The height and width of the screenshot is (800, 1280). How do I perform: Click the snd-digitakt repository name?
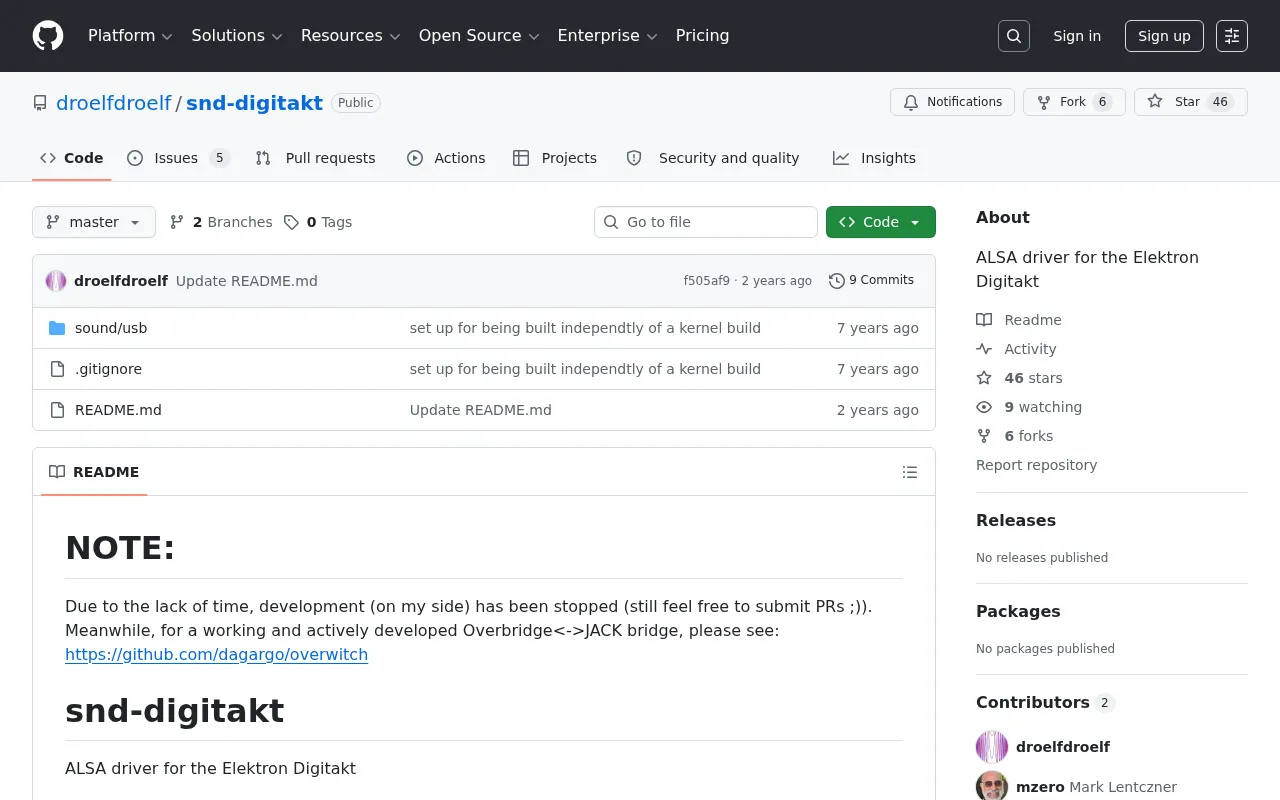click(x=254, y=103)
